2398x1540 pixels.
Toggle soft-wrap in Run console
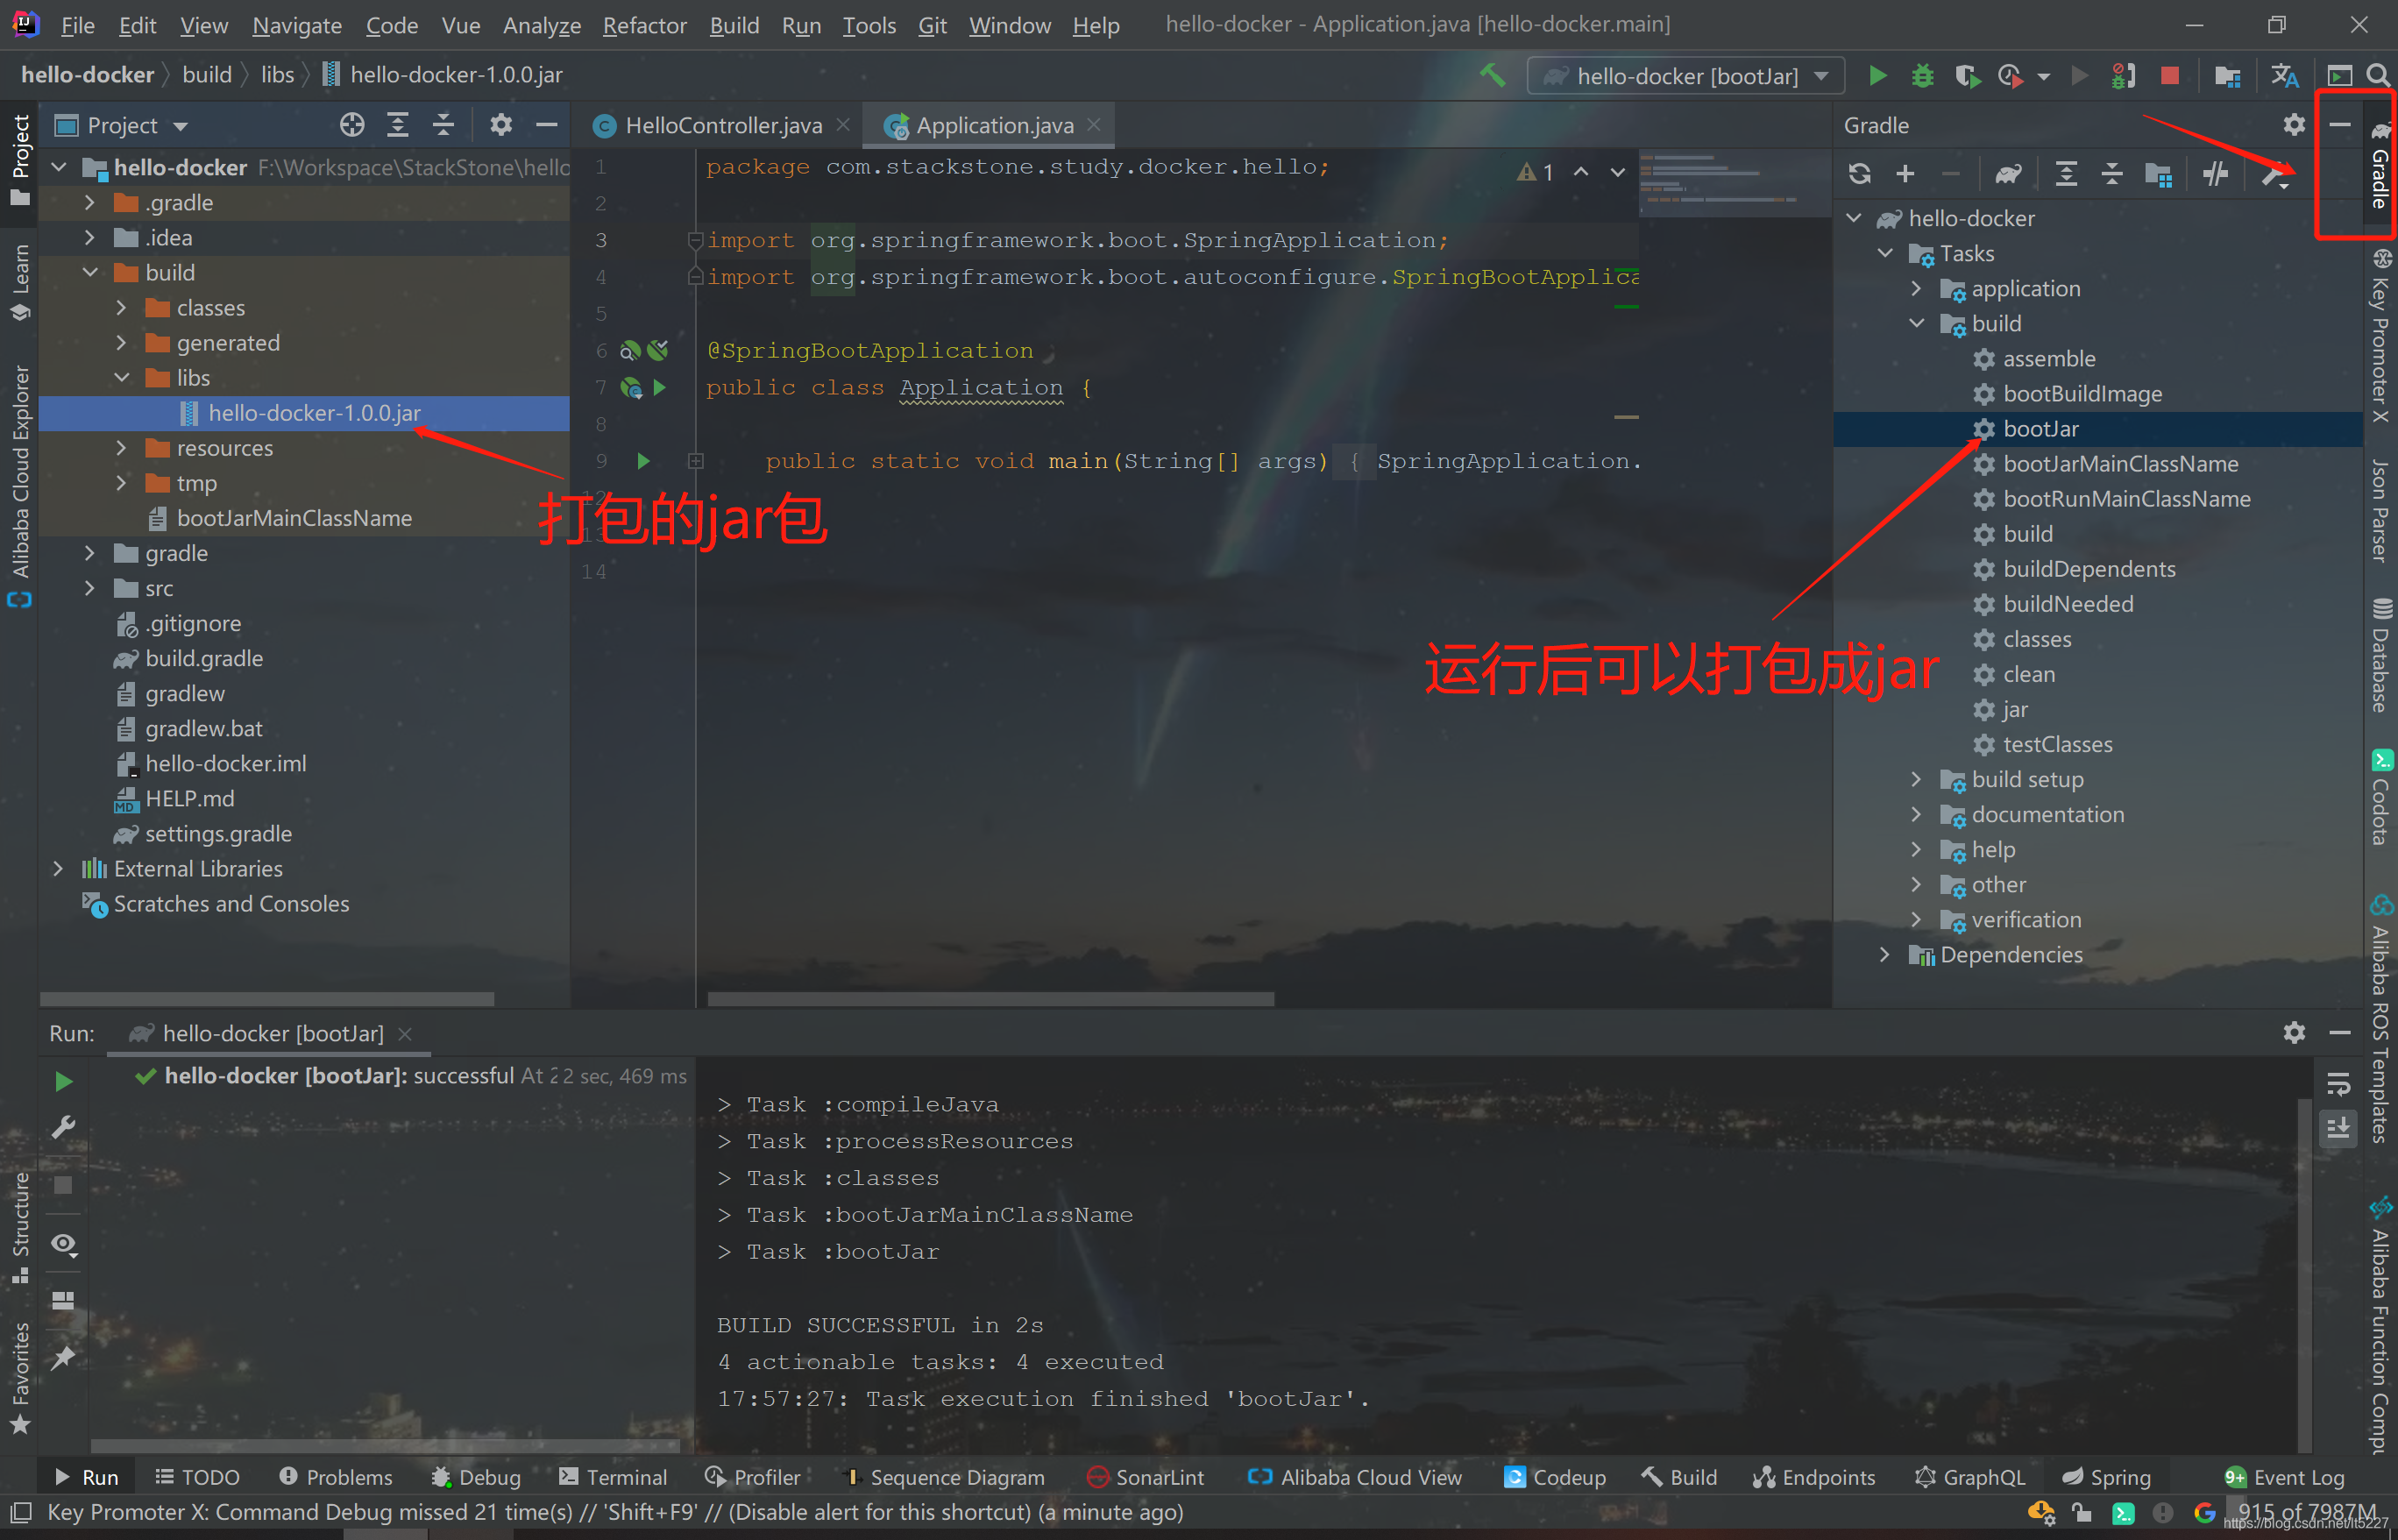click(x=2338, y=1084)
